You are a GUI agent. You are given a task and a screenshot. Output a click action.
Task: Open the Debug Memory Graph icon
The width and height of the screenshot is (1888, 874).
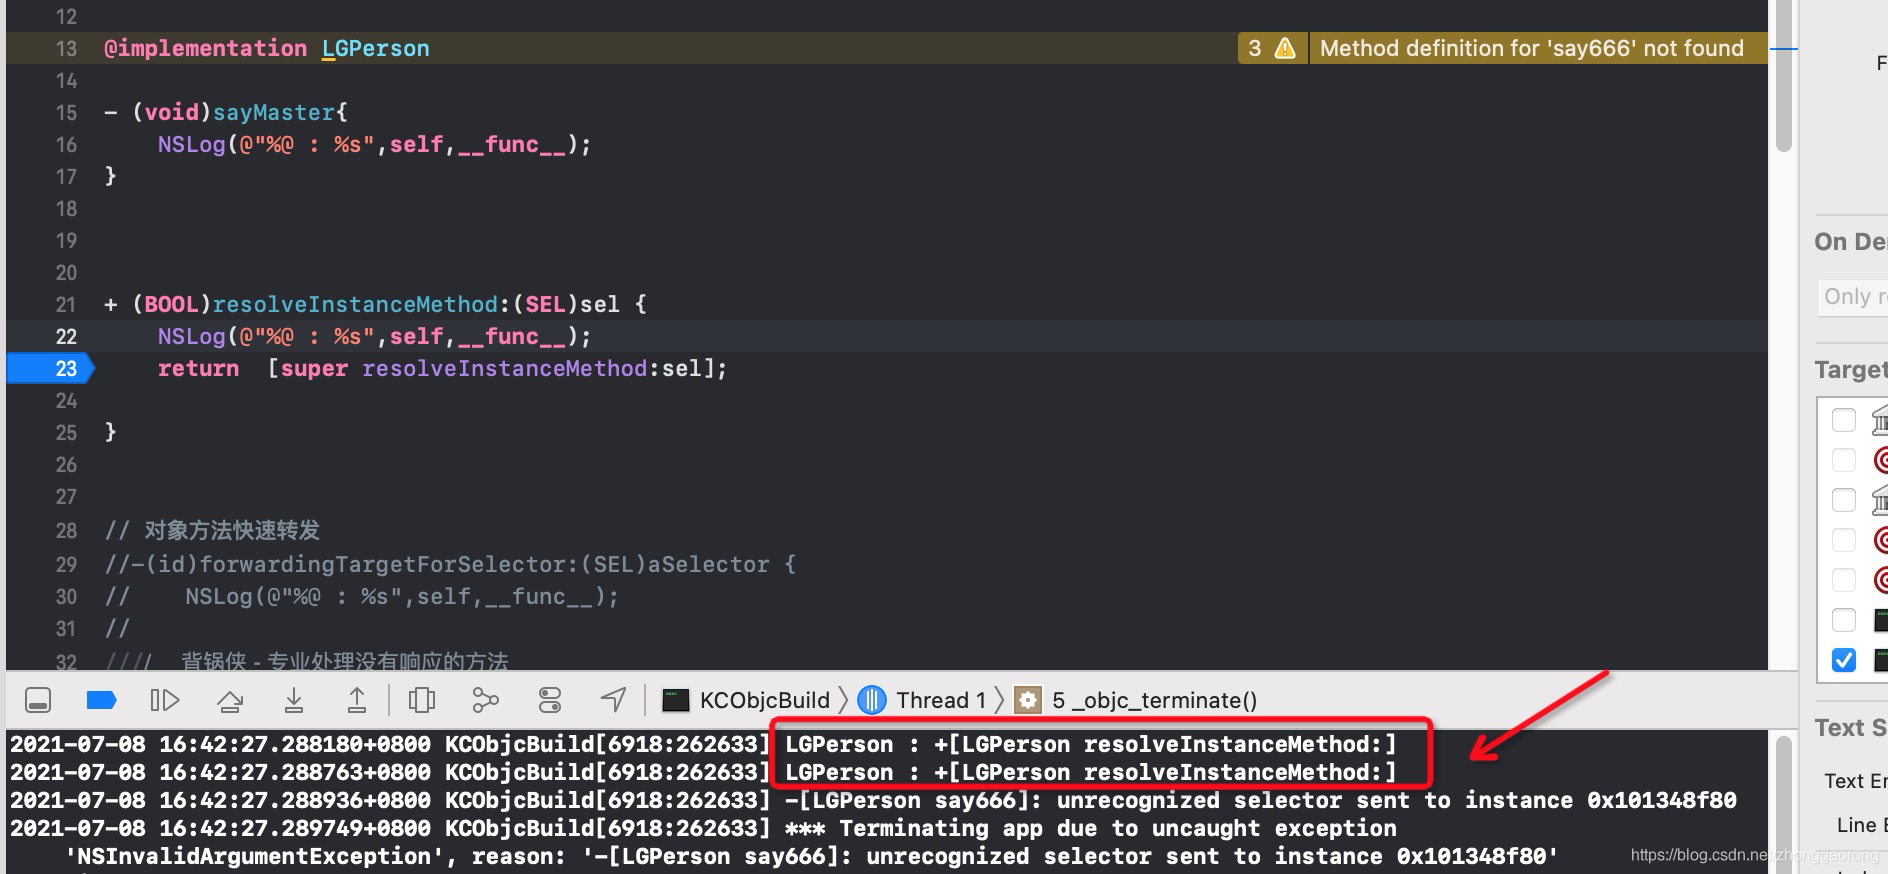pyautogui.click(x=485, y=700)
